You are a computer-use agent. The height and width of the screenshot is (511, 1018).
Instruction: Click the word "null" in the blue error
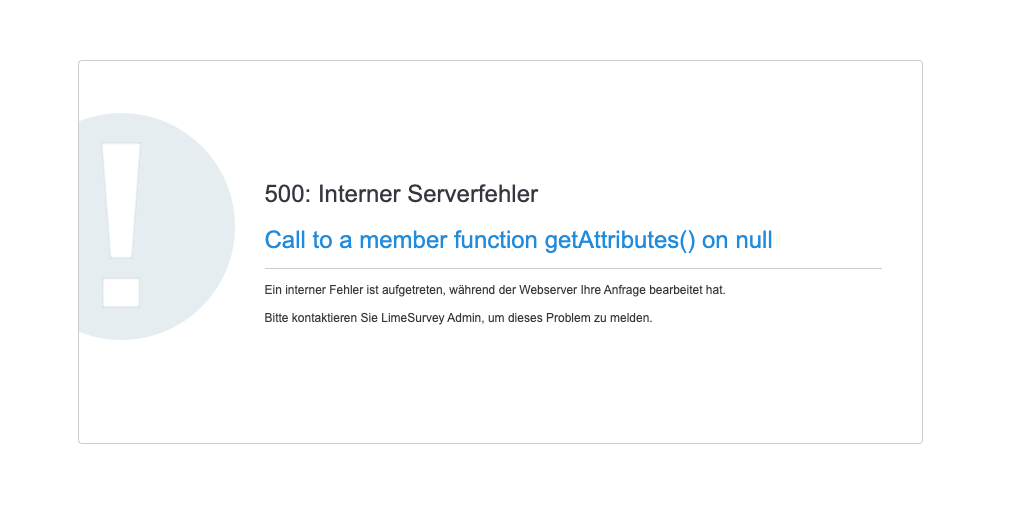pos(754,240)
